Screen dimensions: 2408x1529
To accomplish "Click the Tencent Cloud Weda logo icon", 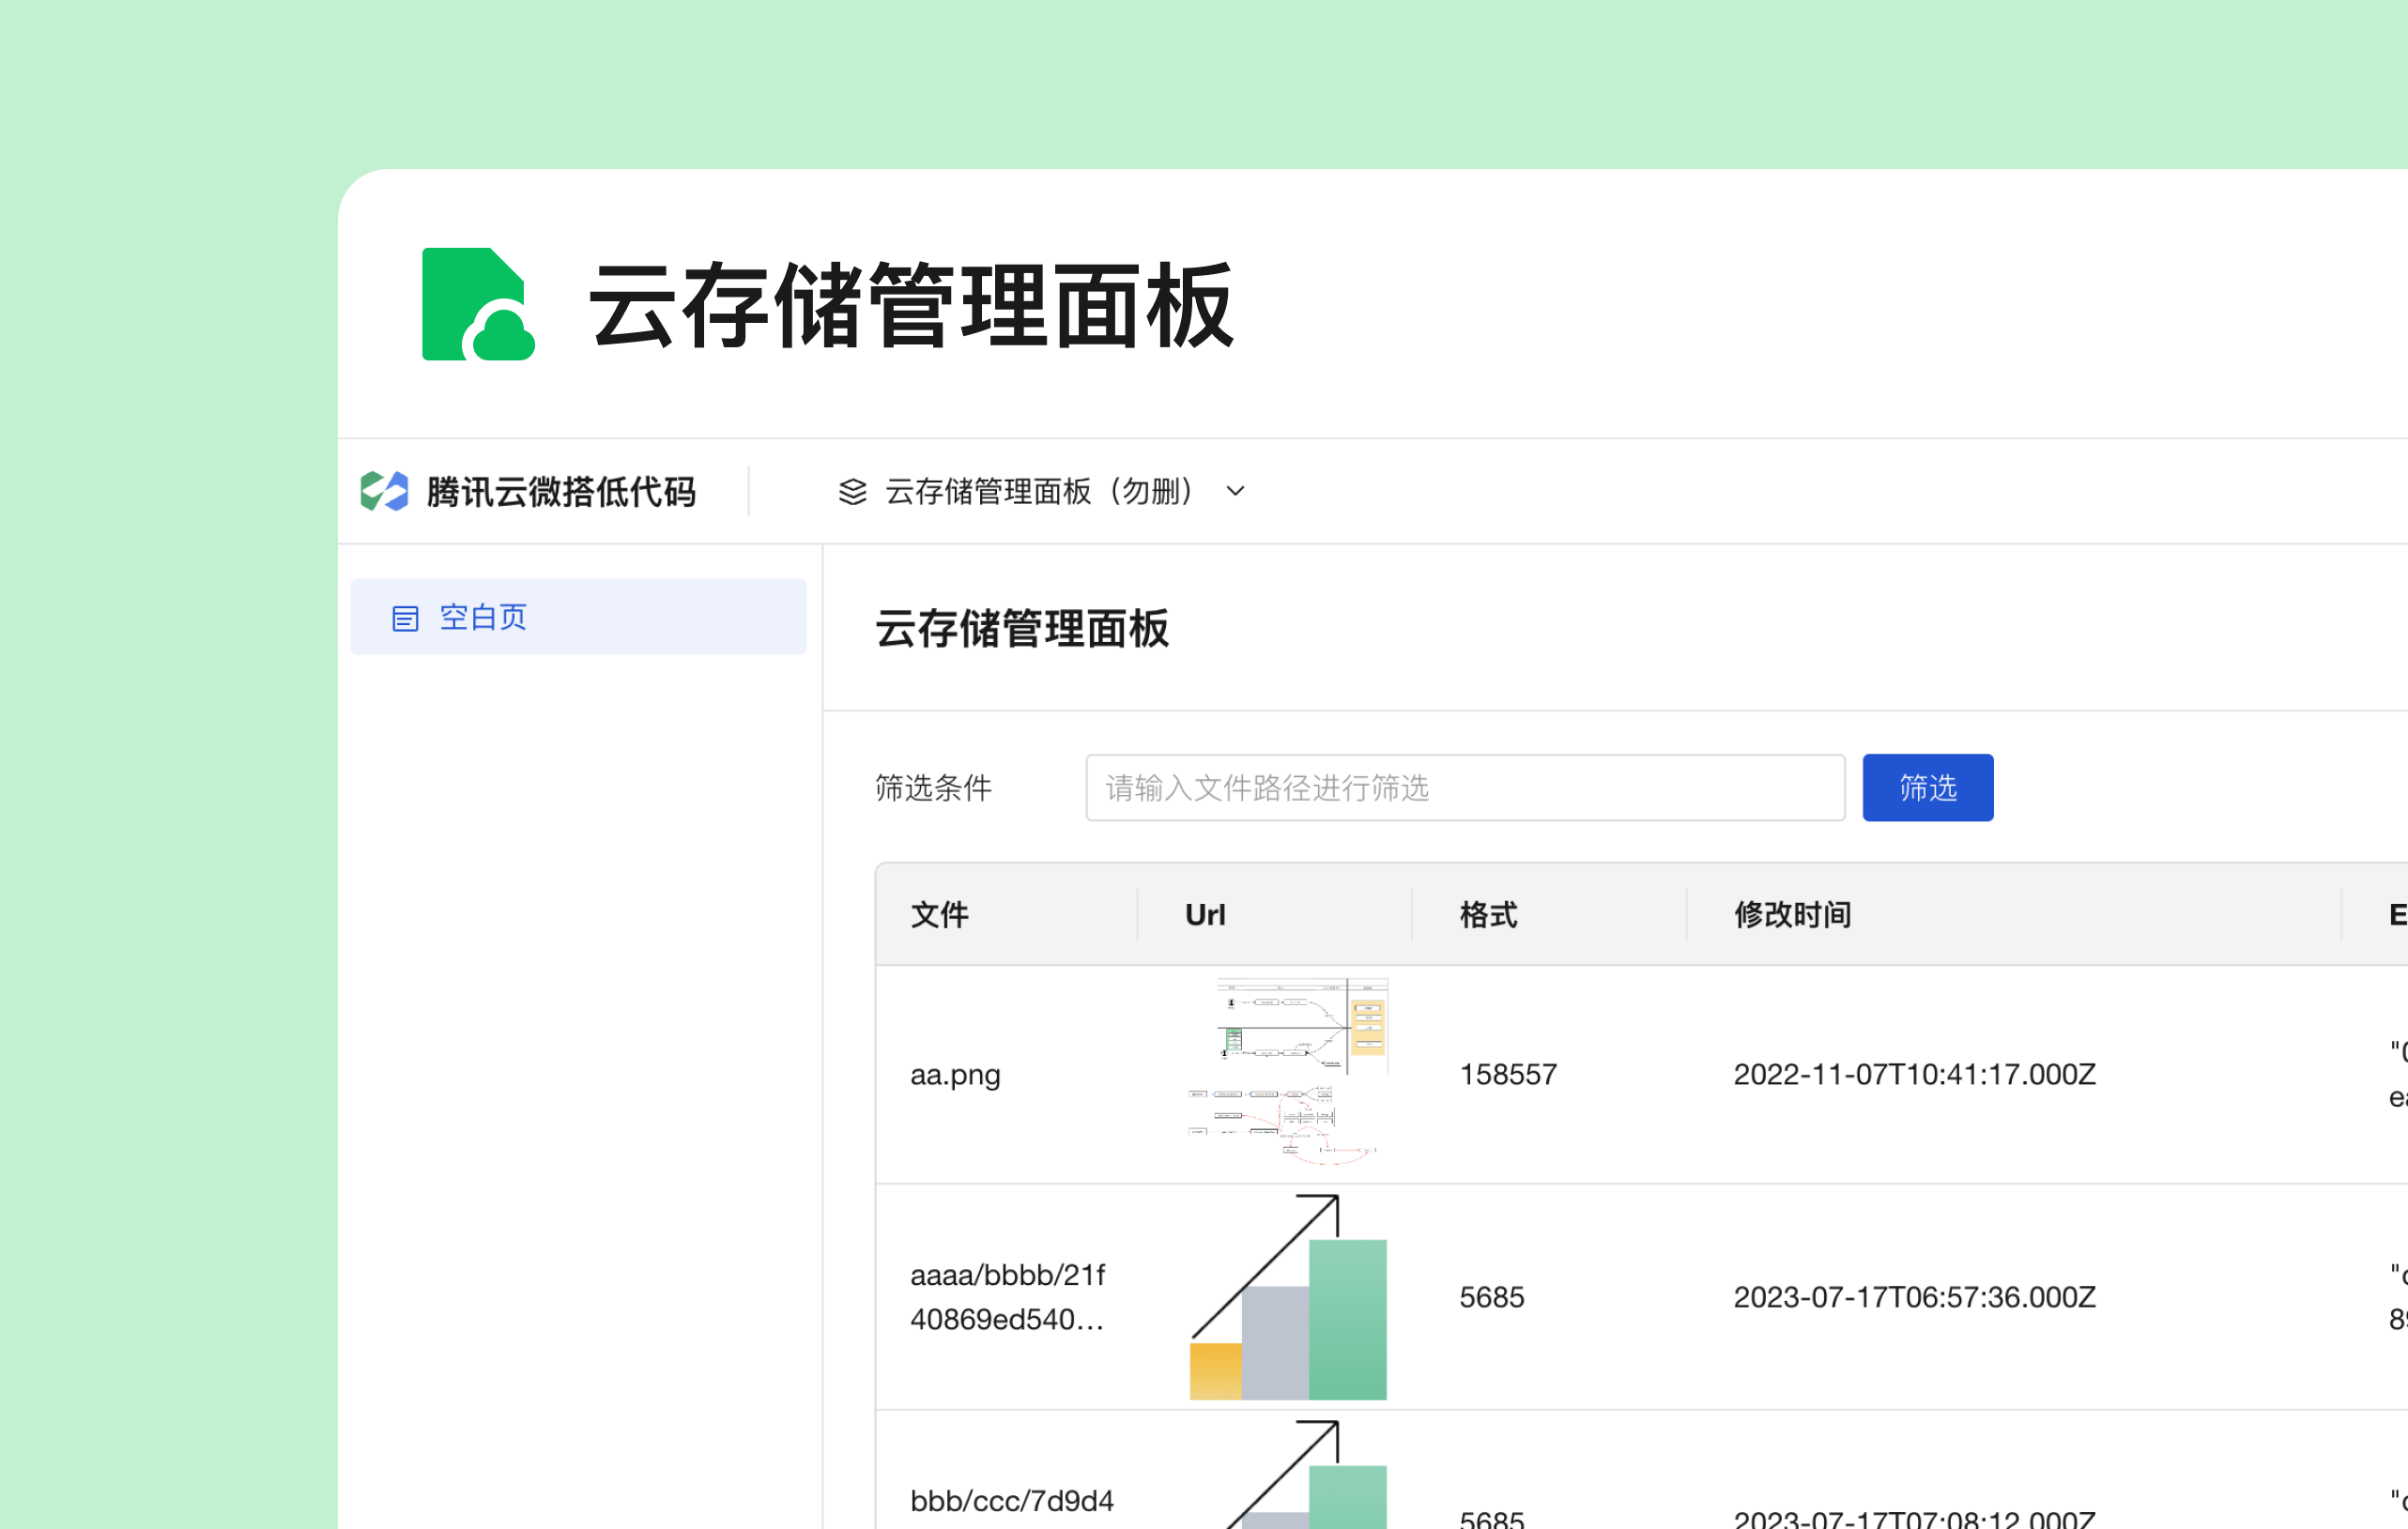I will (384, 491).
